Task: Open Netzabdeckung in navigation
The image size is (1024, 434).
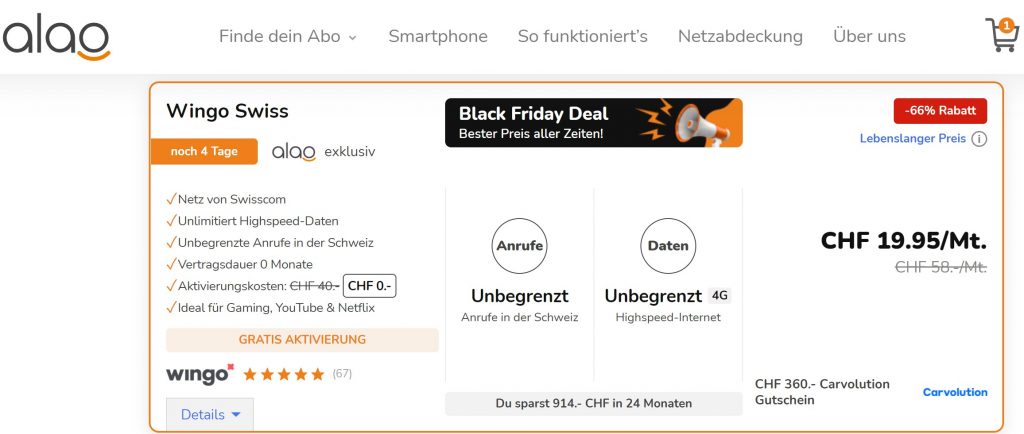Action: 740,36
